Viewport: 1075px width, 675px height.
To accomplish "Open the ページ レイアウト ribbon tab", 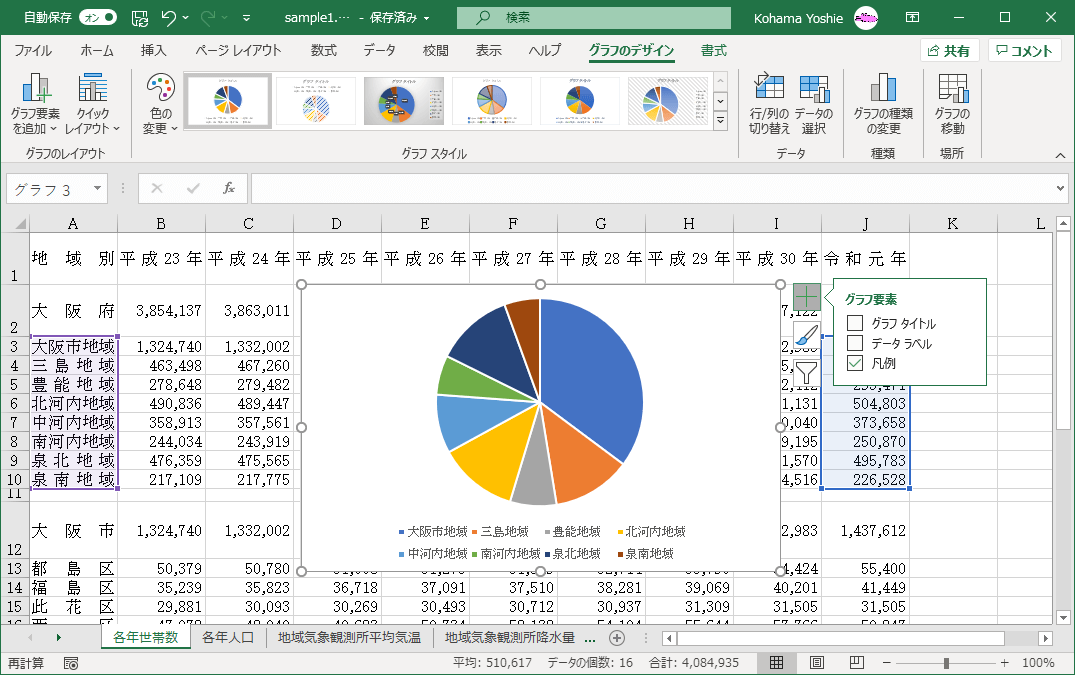I will (x=238, y=50).
